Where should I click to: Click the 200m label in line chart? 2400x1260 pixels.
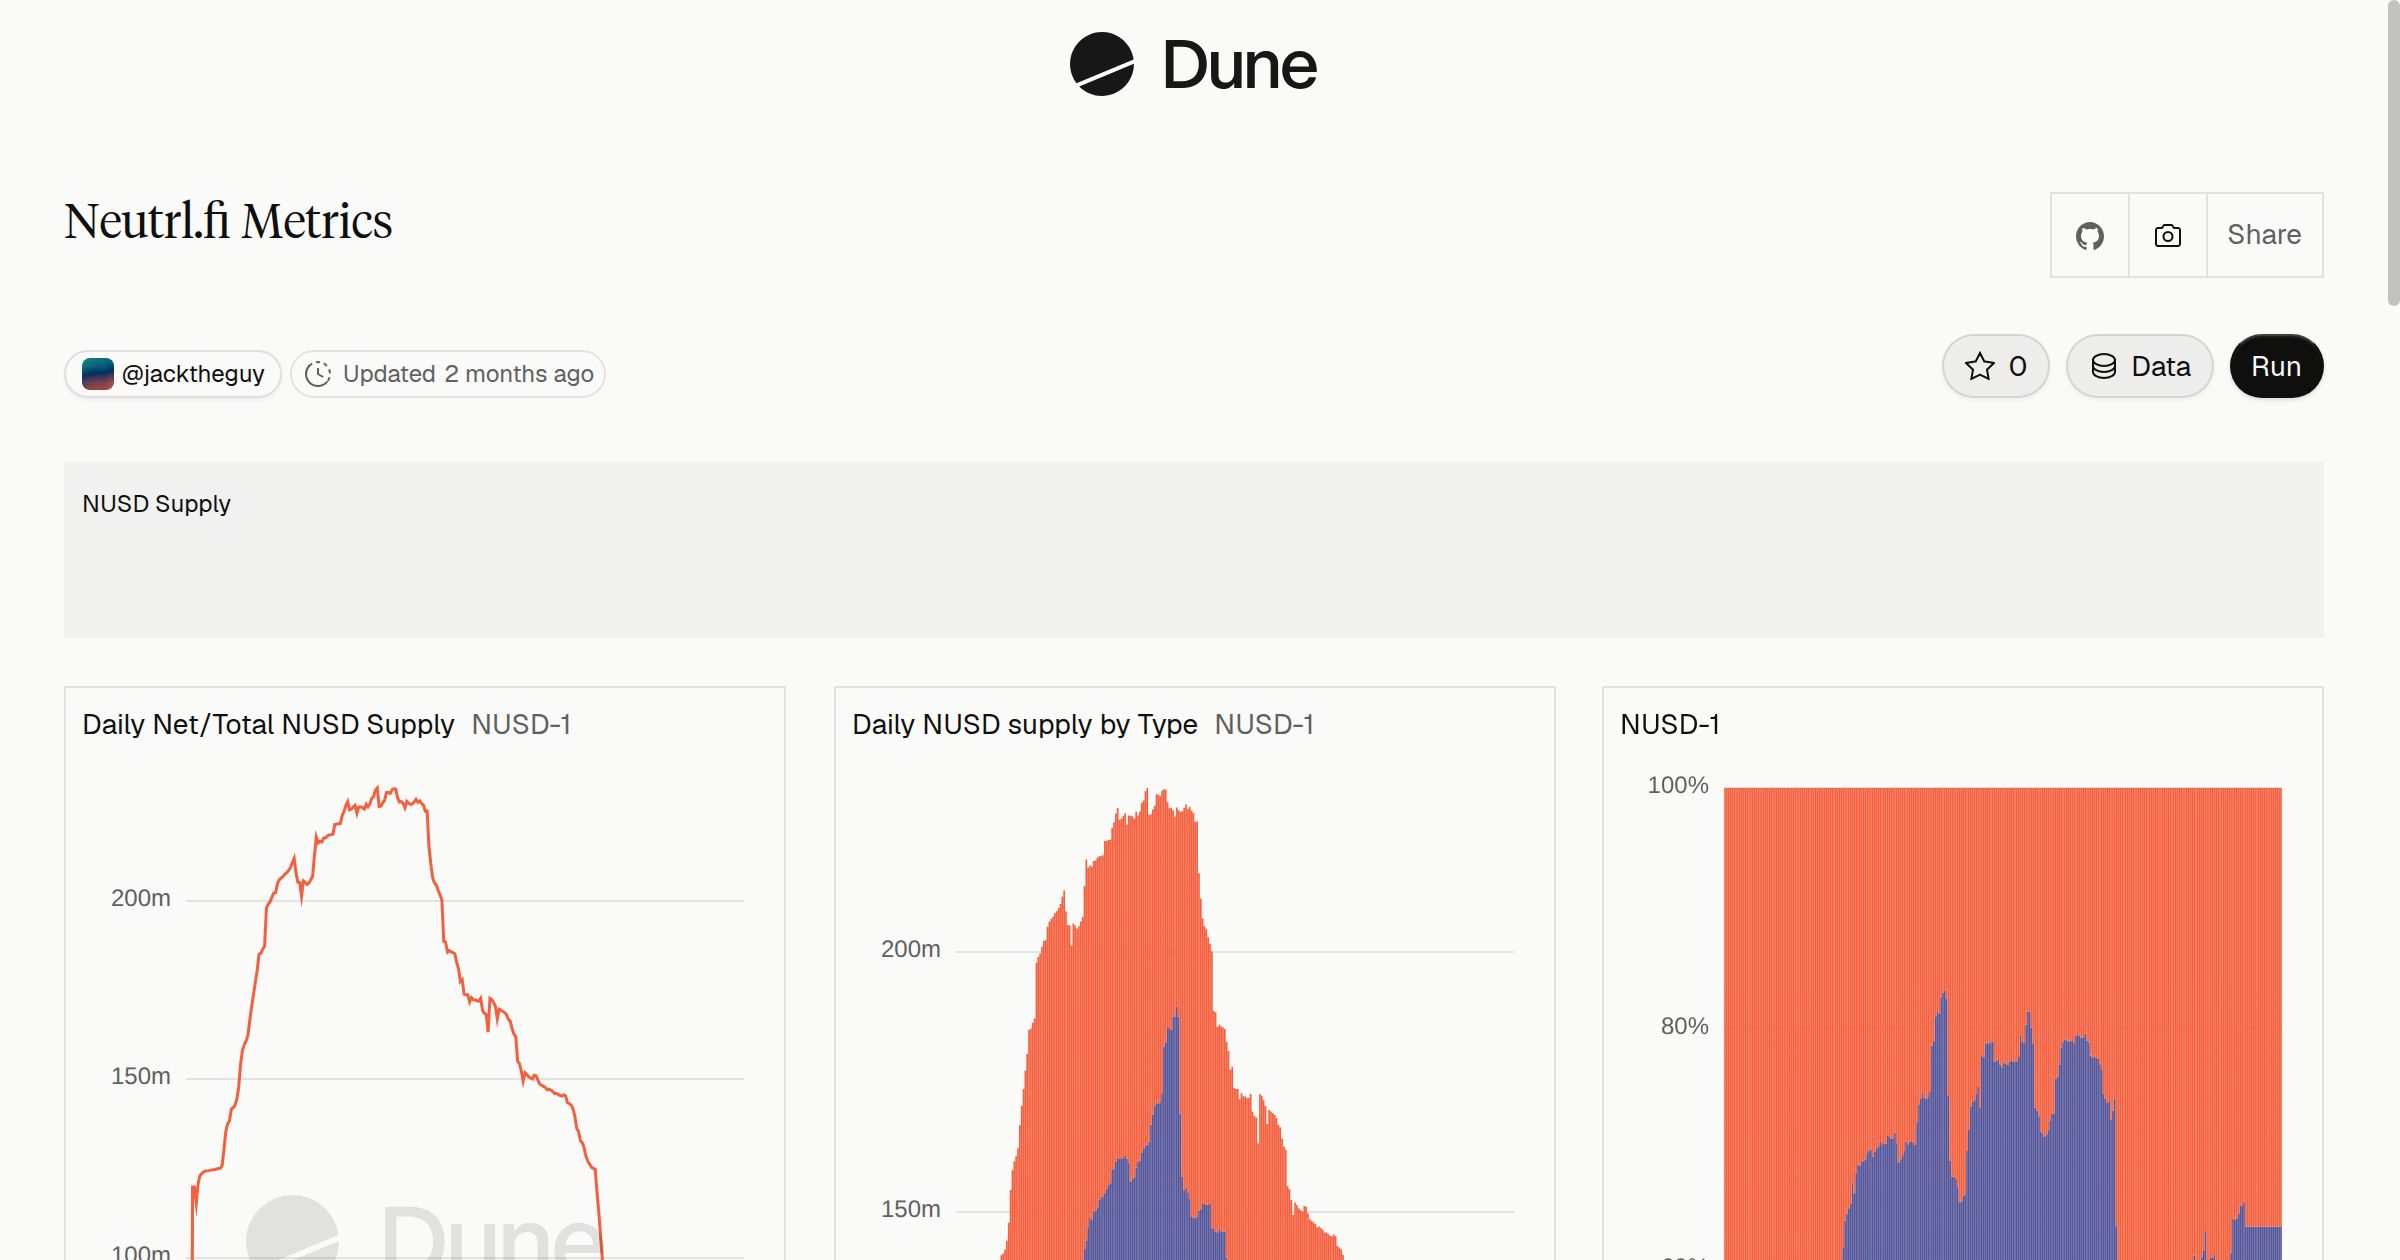tap(140, 898)
